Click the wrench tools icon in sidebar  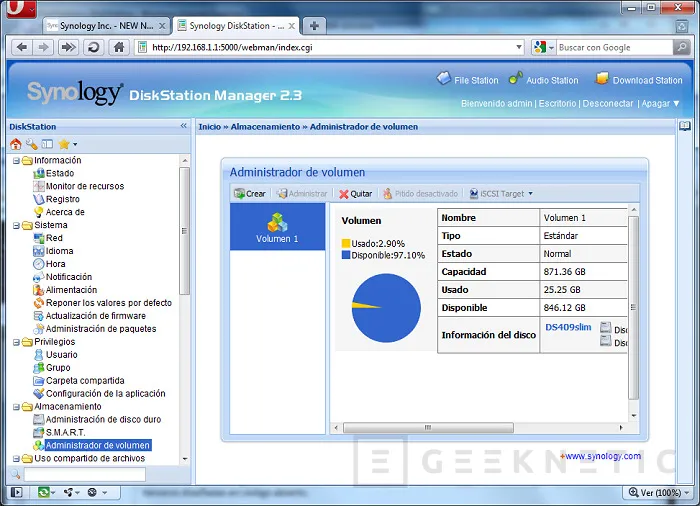pyautogui.click(x=31, y=144)
